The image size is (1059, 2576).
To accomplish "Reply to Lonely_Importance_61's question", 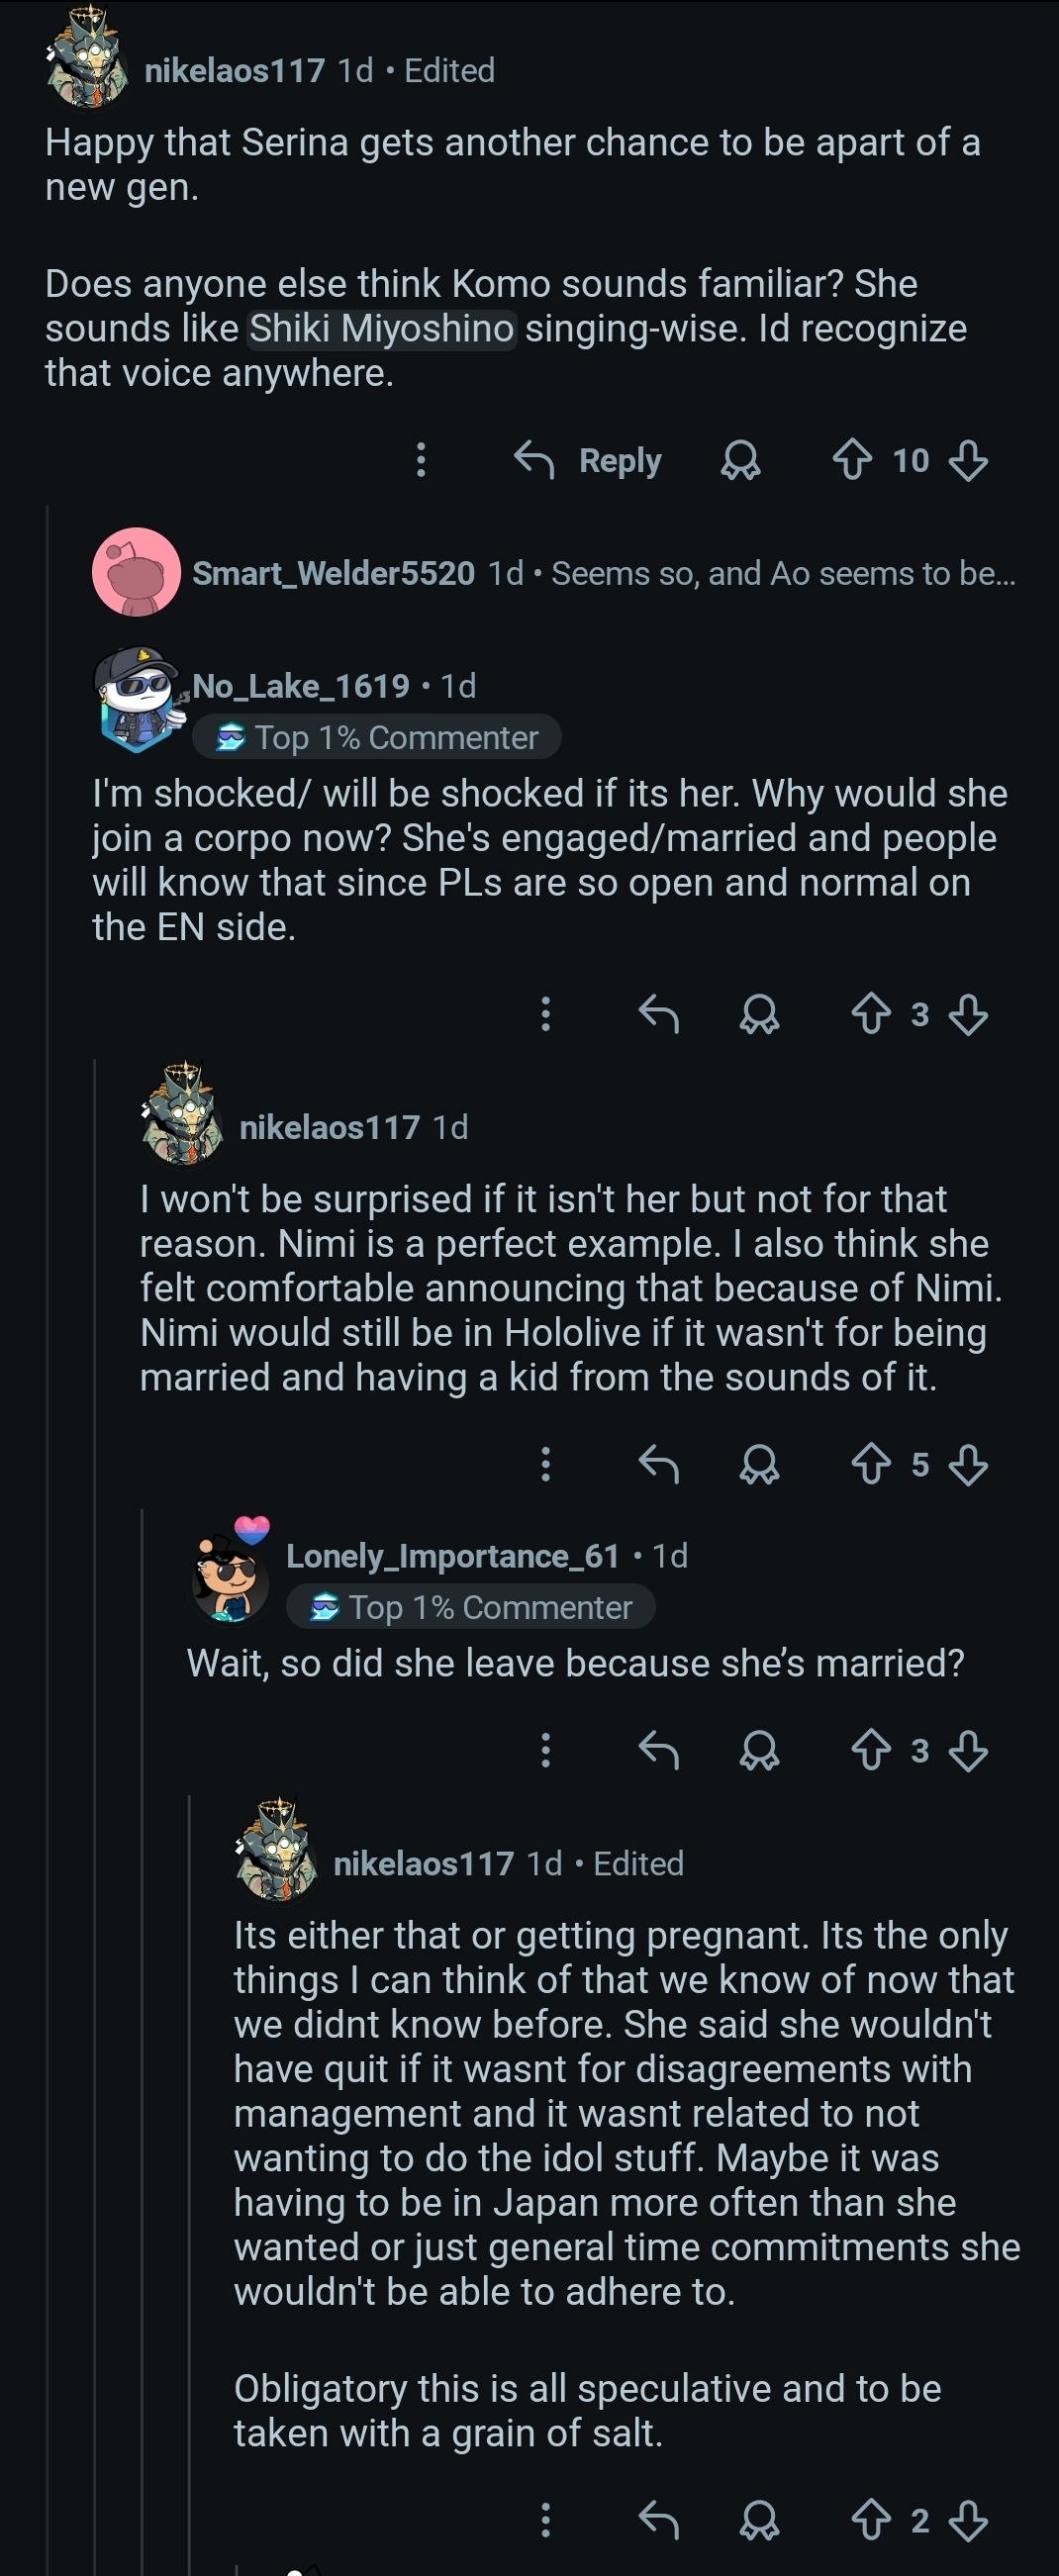I will [x=659, y=1750].
